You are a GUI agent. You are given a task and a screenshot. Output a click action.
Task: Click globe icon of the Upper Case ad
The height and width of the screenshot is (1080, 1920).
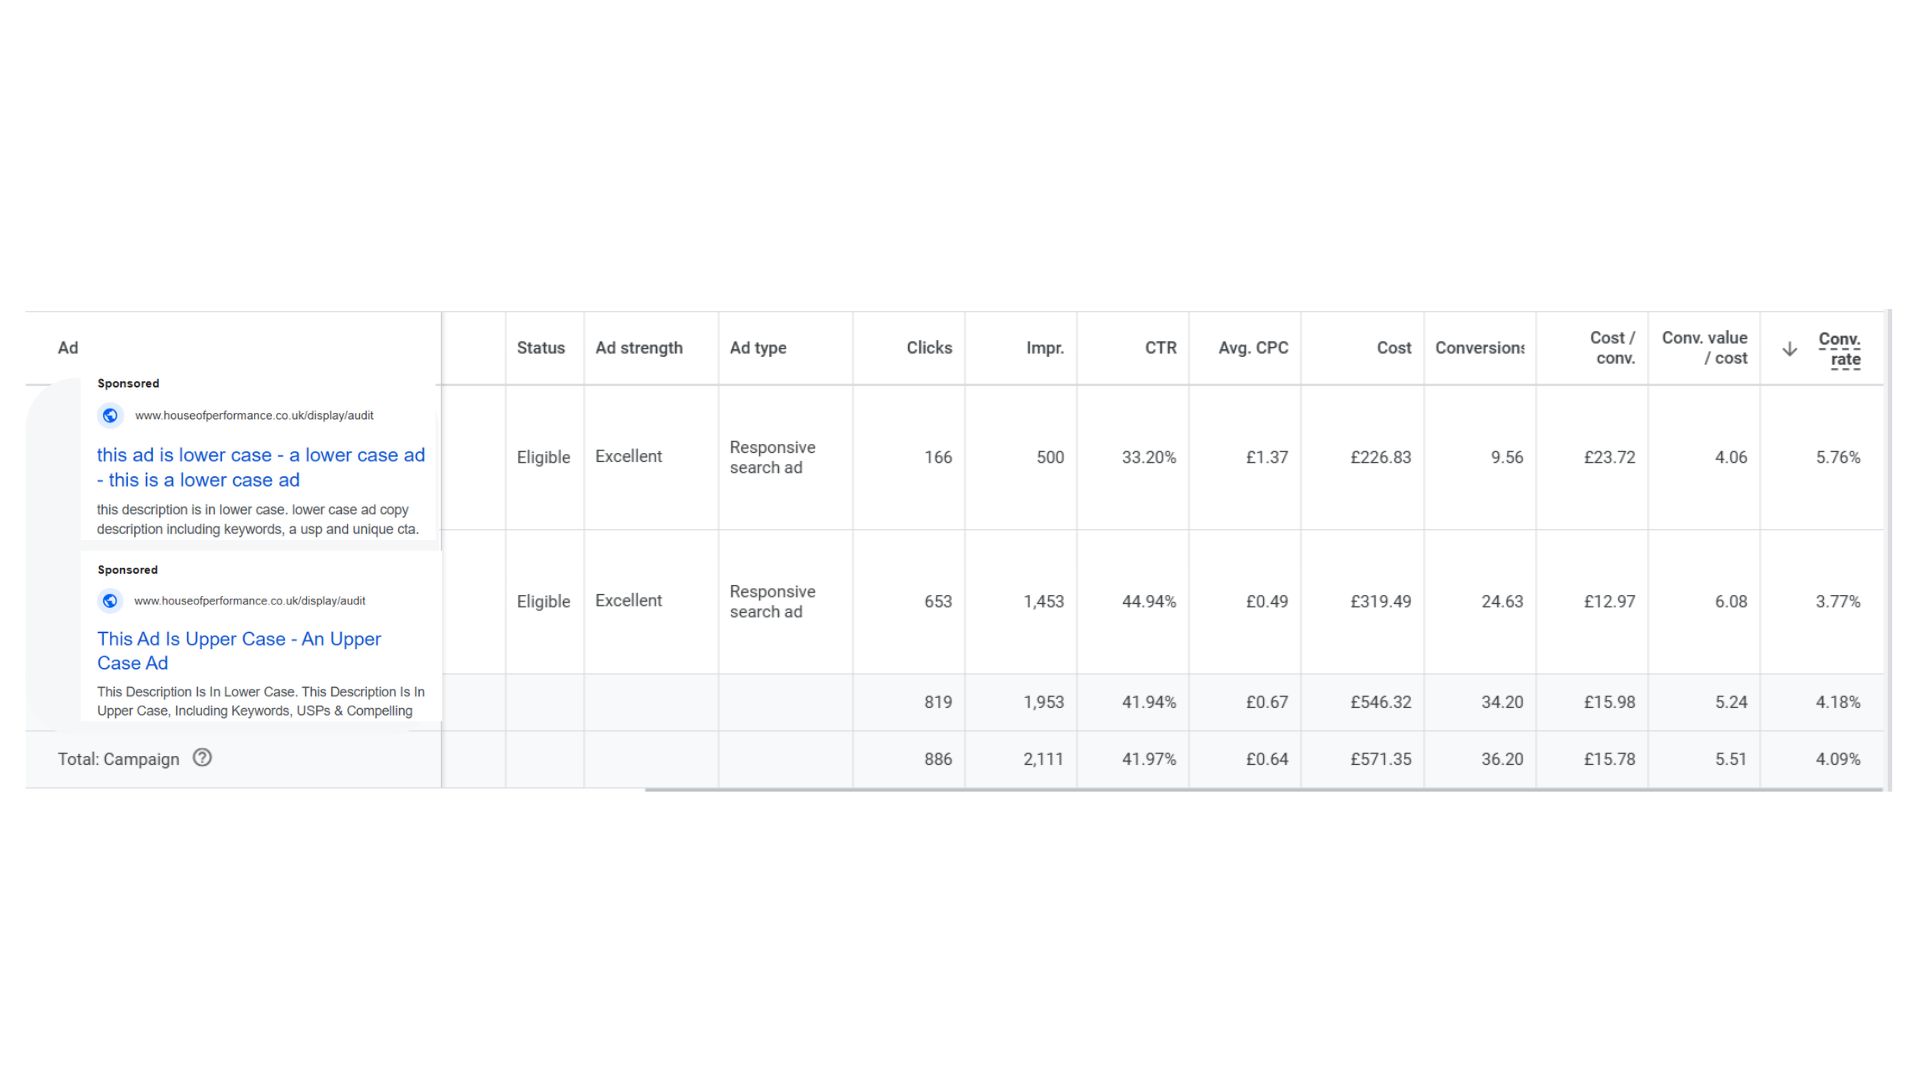click(x=110, y=601)
